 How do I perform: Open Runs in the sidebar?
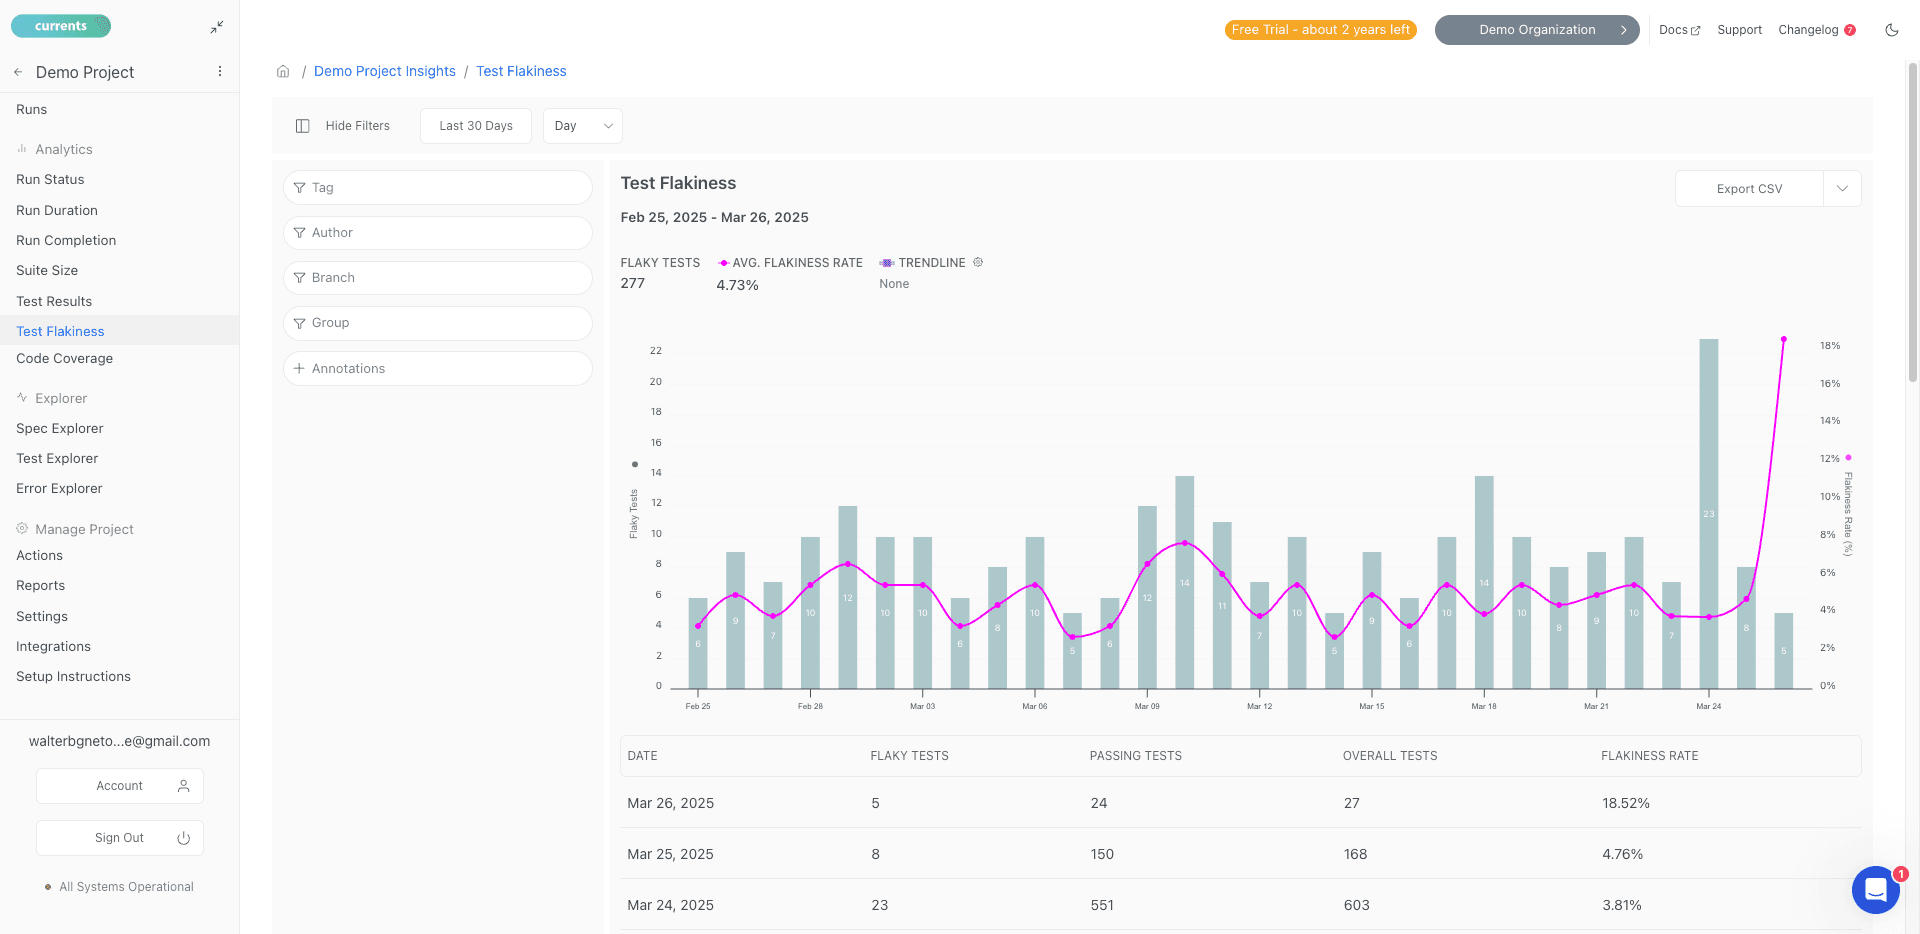tap(32, 110)
